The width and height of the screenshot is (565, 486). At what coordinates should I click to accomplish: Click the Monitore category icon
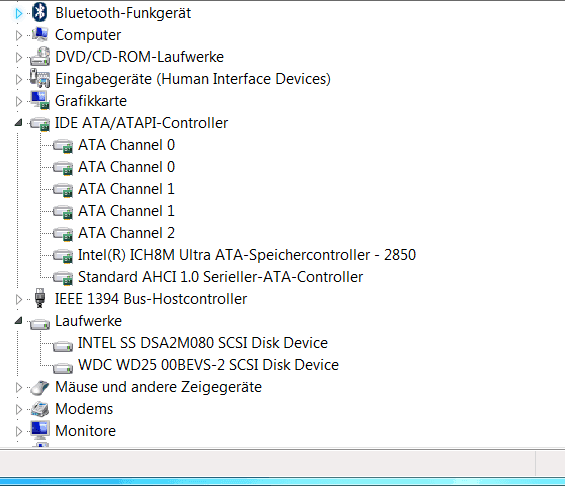pos(40,430)
